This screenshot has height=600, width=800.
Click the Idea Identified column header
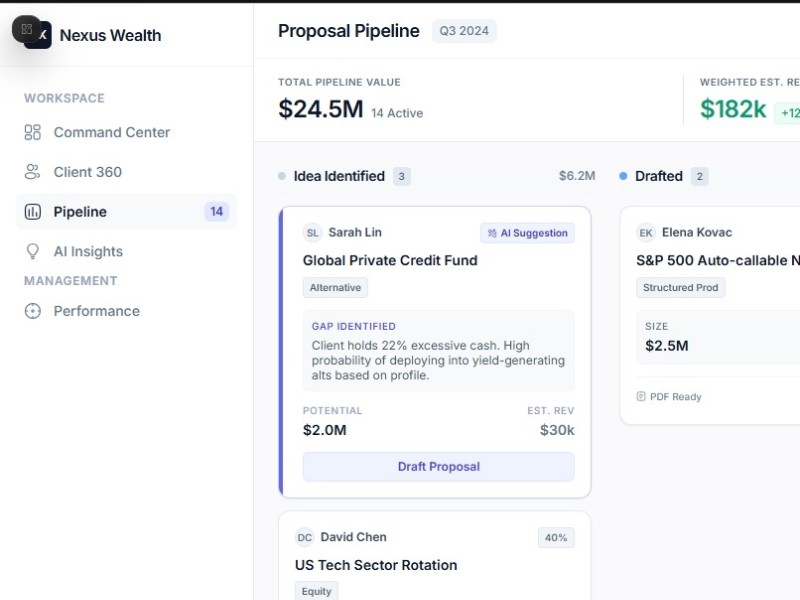point(339,176)
